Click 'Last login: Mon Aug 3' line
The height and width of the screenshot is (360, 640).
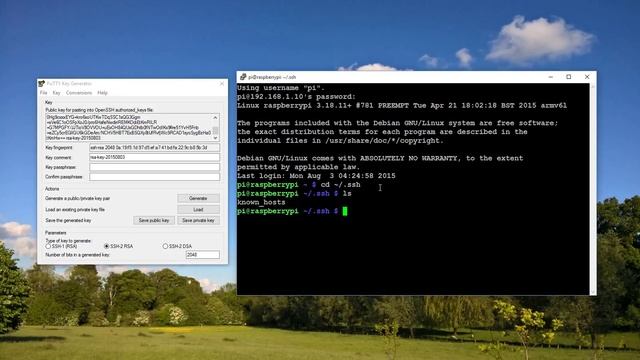(316, 176)
